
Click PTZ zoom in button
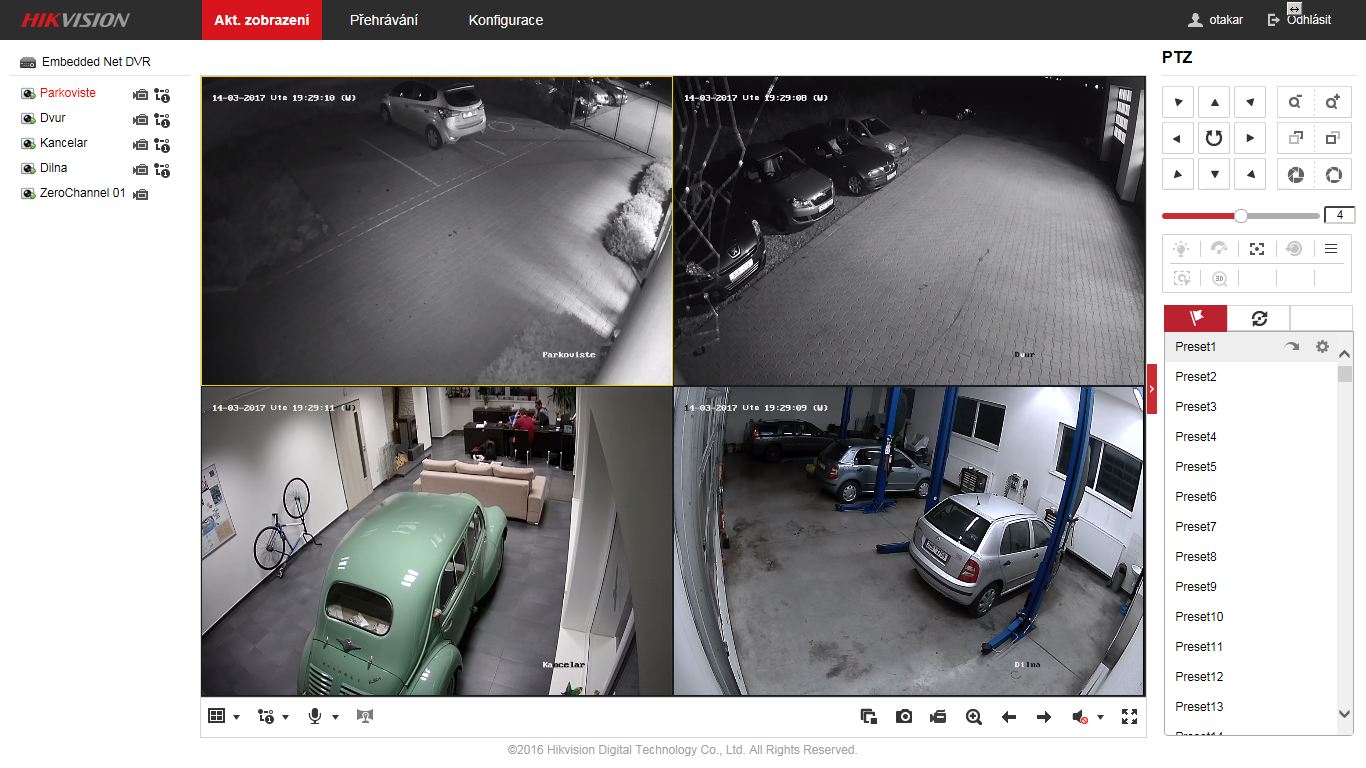(1332, 102)
